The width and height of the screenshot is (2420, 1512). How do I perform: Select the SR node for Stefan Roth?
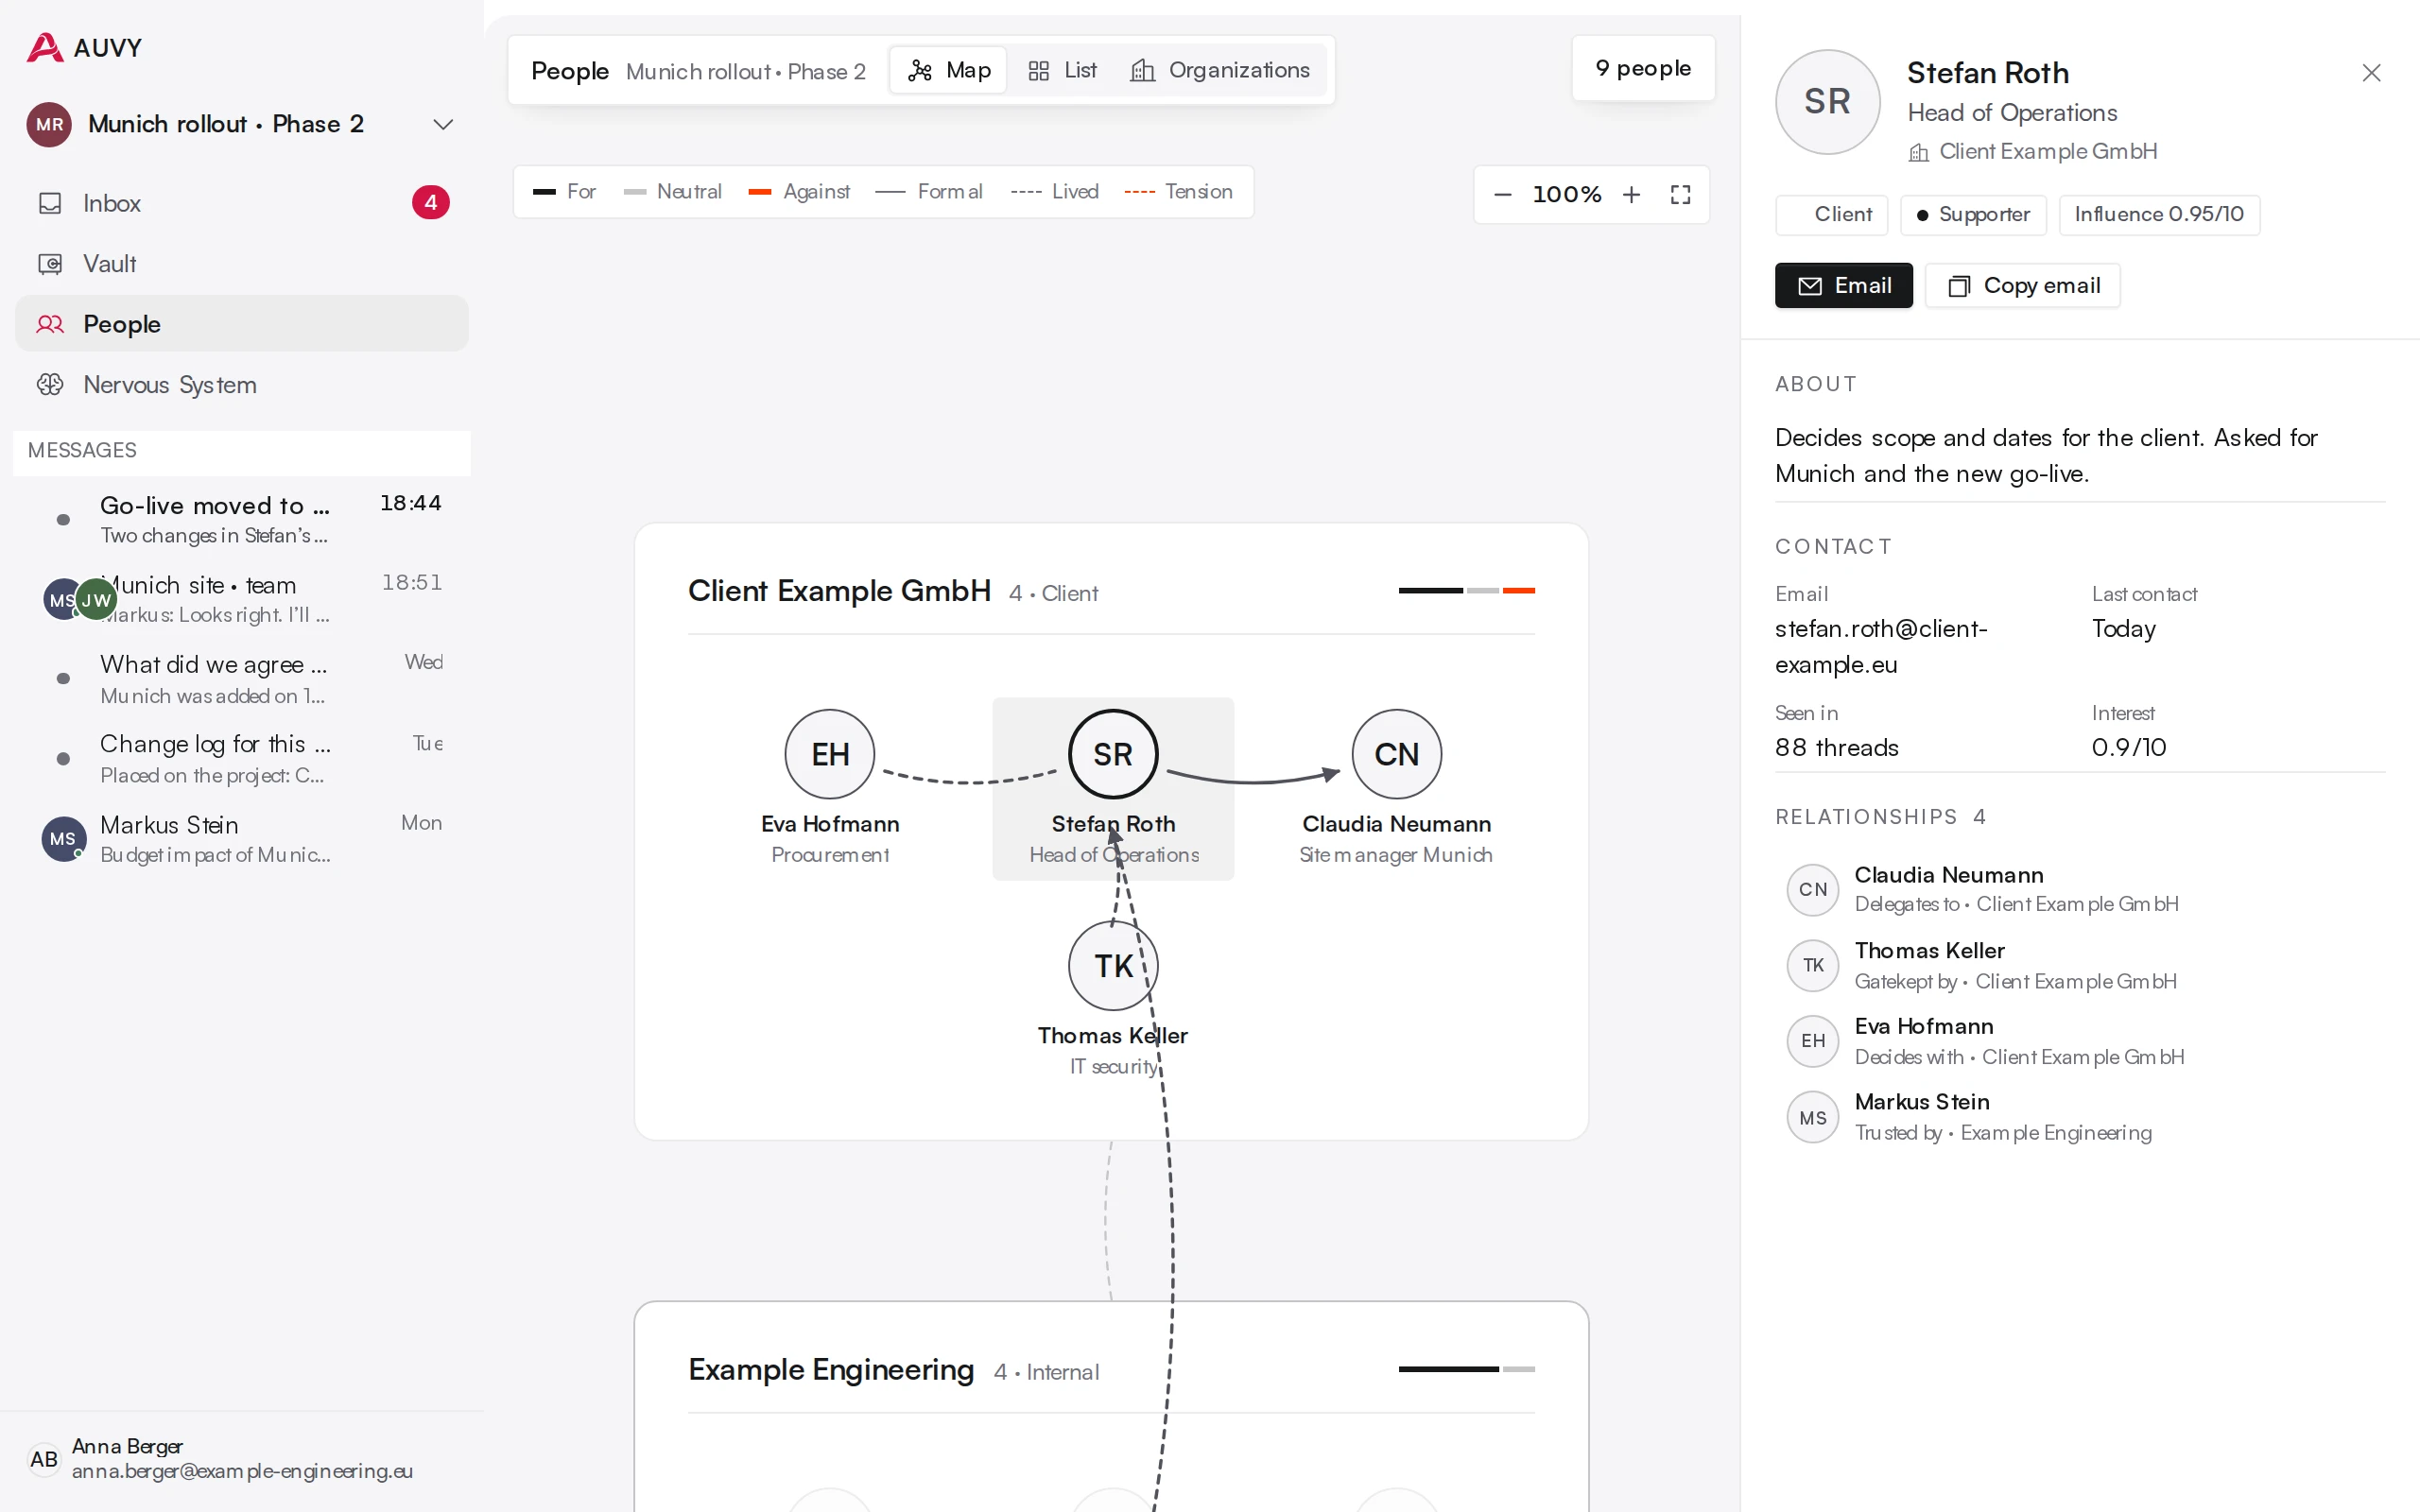pyautogui.click(x=1113, y=754)
